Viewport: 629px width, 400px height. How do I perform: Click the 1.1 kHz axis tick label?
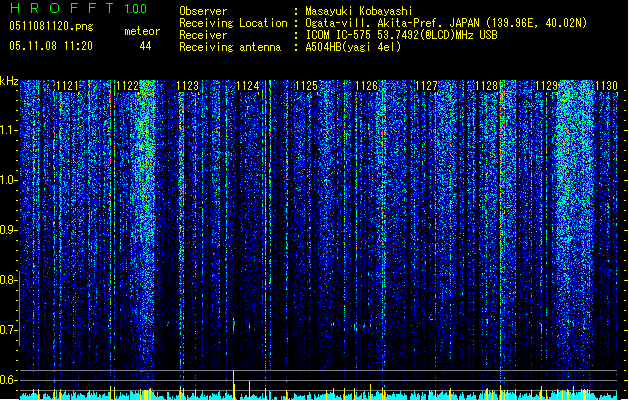(8, 130)
